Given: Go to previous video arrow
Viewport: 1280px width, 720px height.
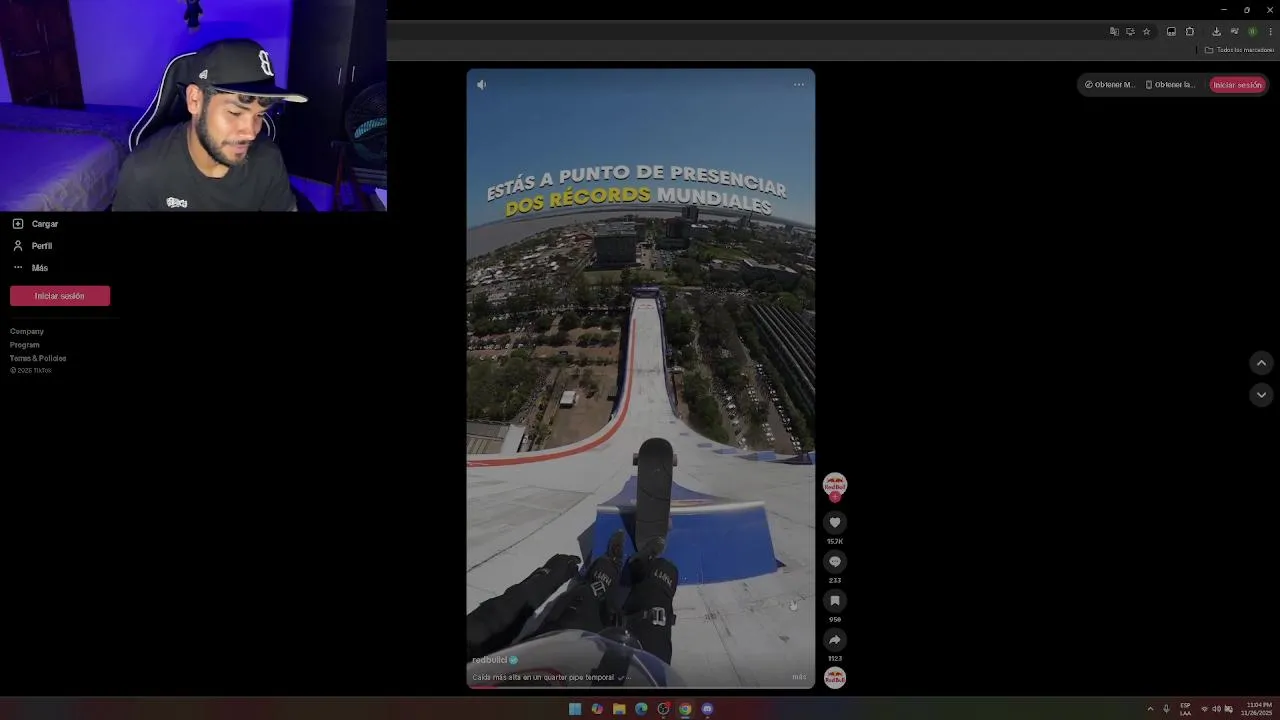Looking at the screenshot, I should coord(1261,363).
